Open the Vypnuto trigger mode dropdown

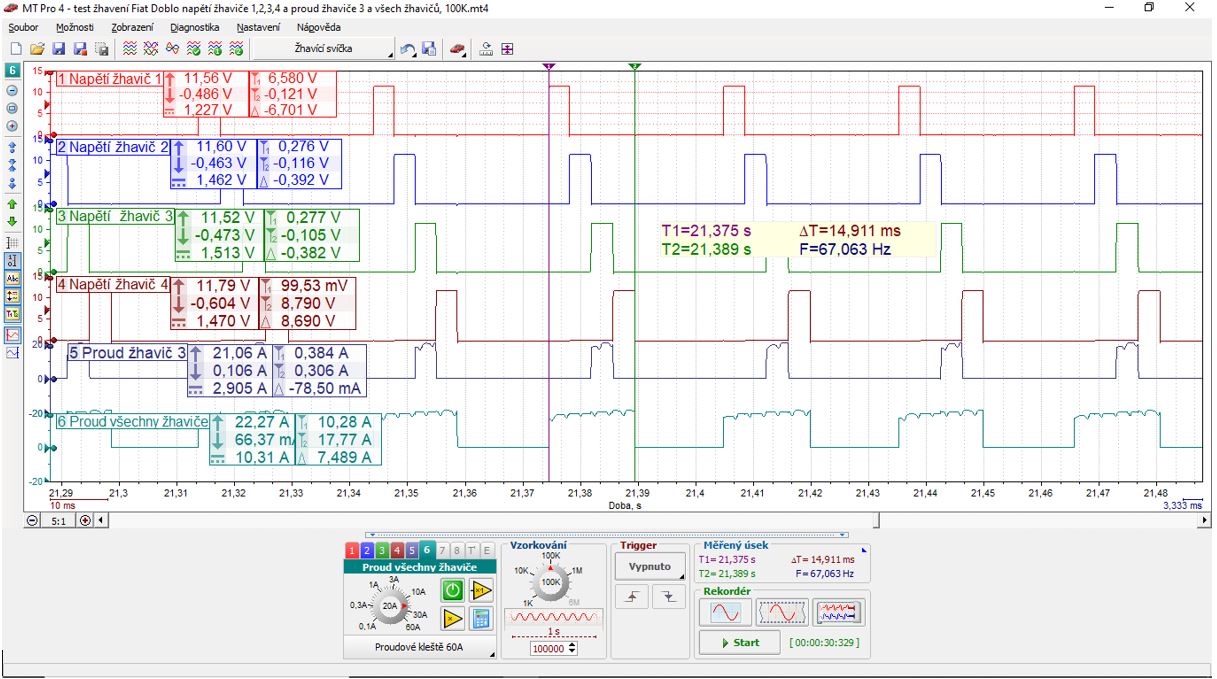(x=650, y=565)
